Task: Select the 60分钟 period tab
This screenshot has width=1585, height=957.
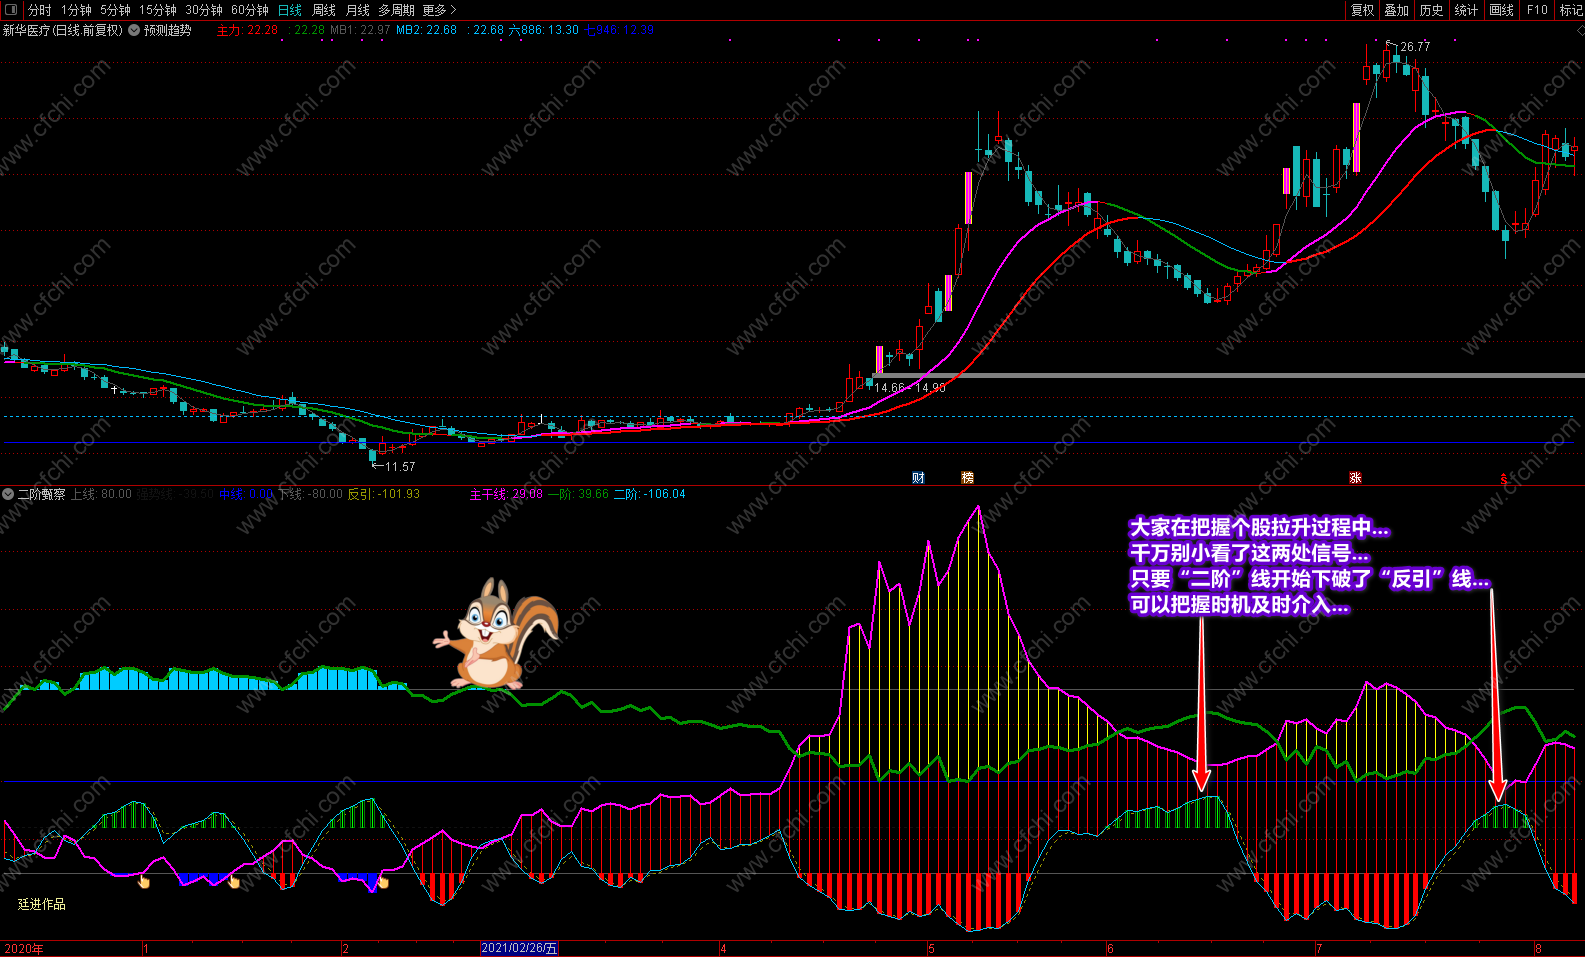Action: coord(250,10)
